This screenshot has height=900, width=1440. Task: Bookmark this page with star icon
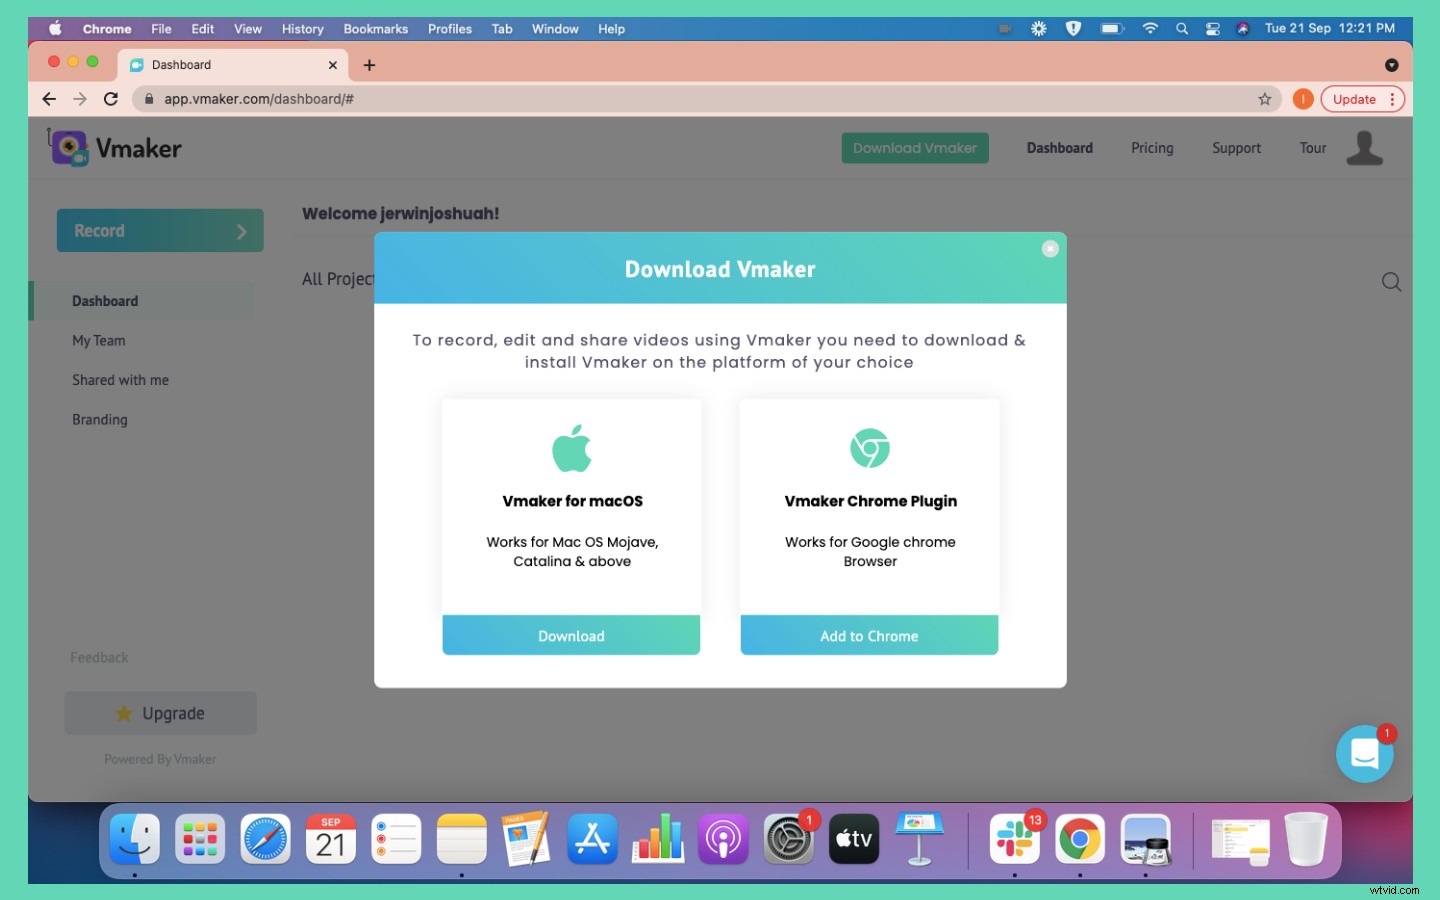point(1265,99)
